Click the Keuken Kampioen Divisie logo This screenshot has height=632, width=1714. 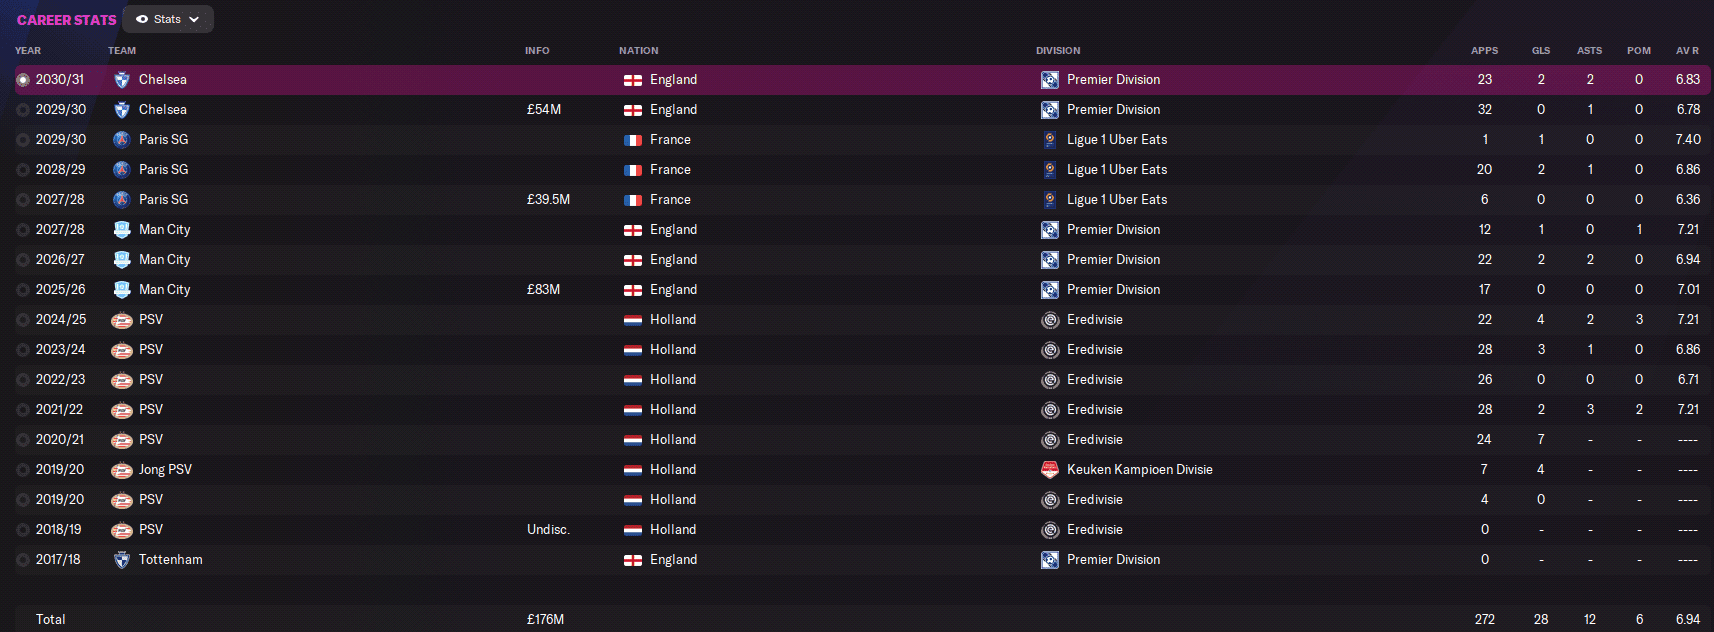click(1050, 470)
